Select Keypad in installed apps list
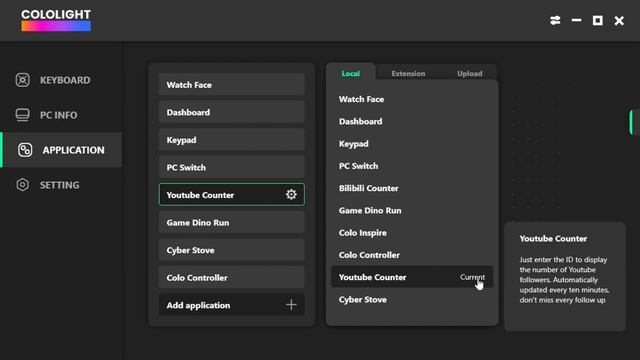The height and width of the screenshot is (360, 640). [x=231, y=140]
